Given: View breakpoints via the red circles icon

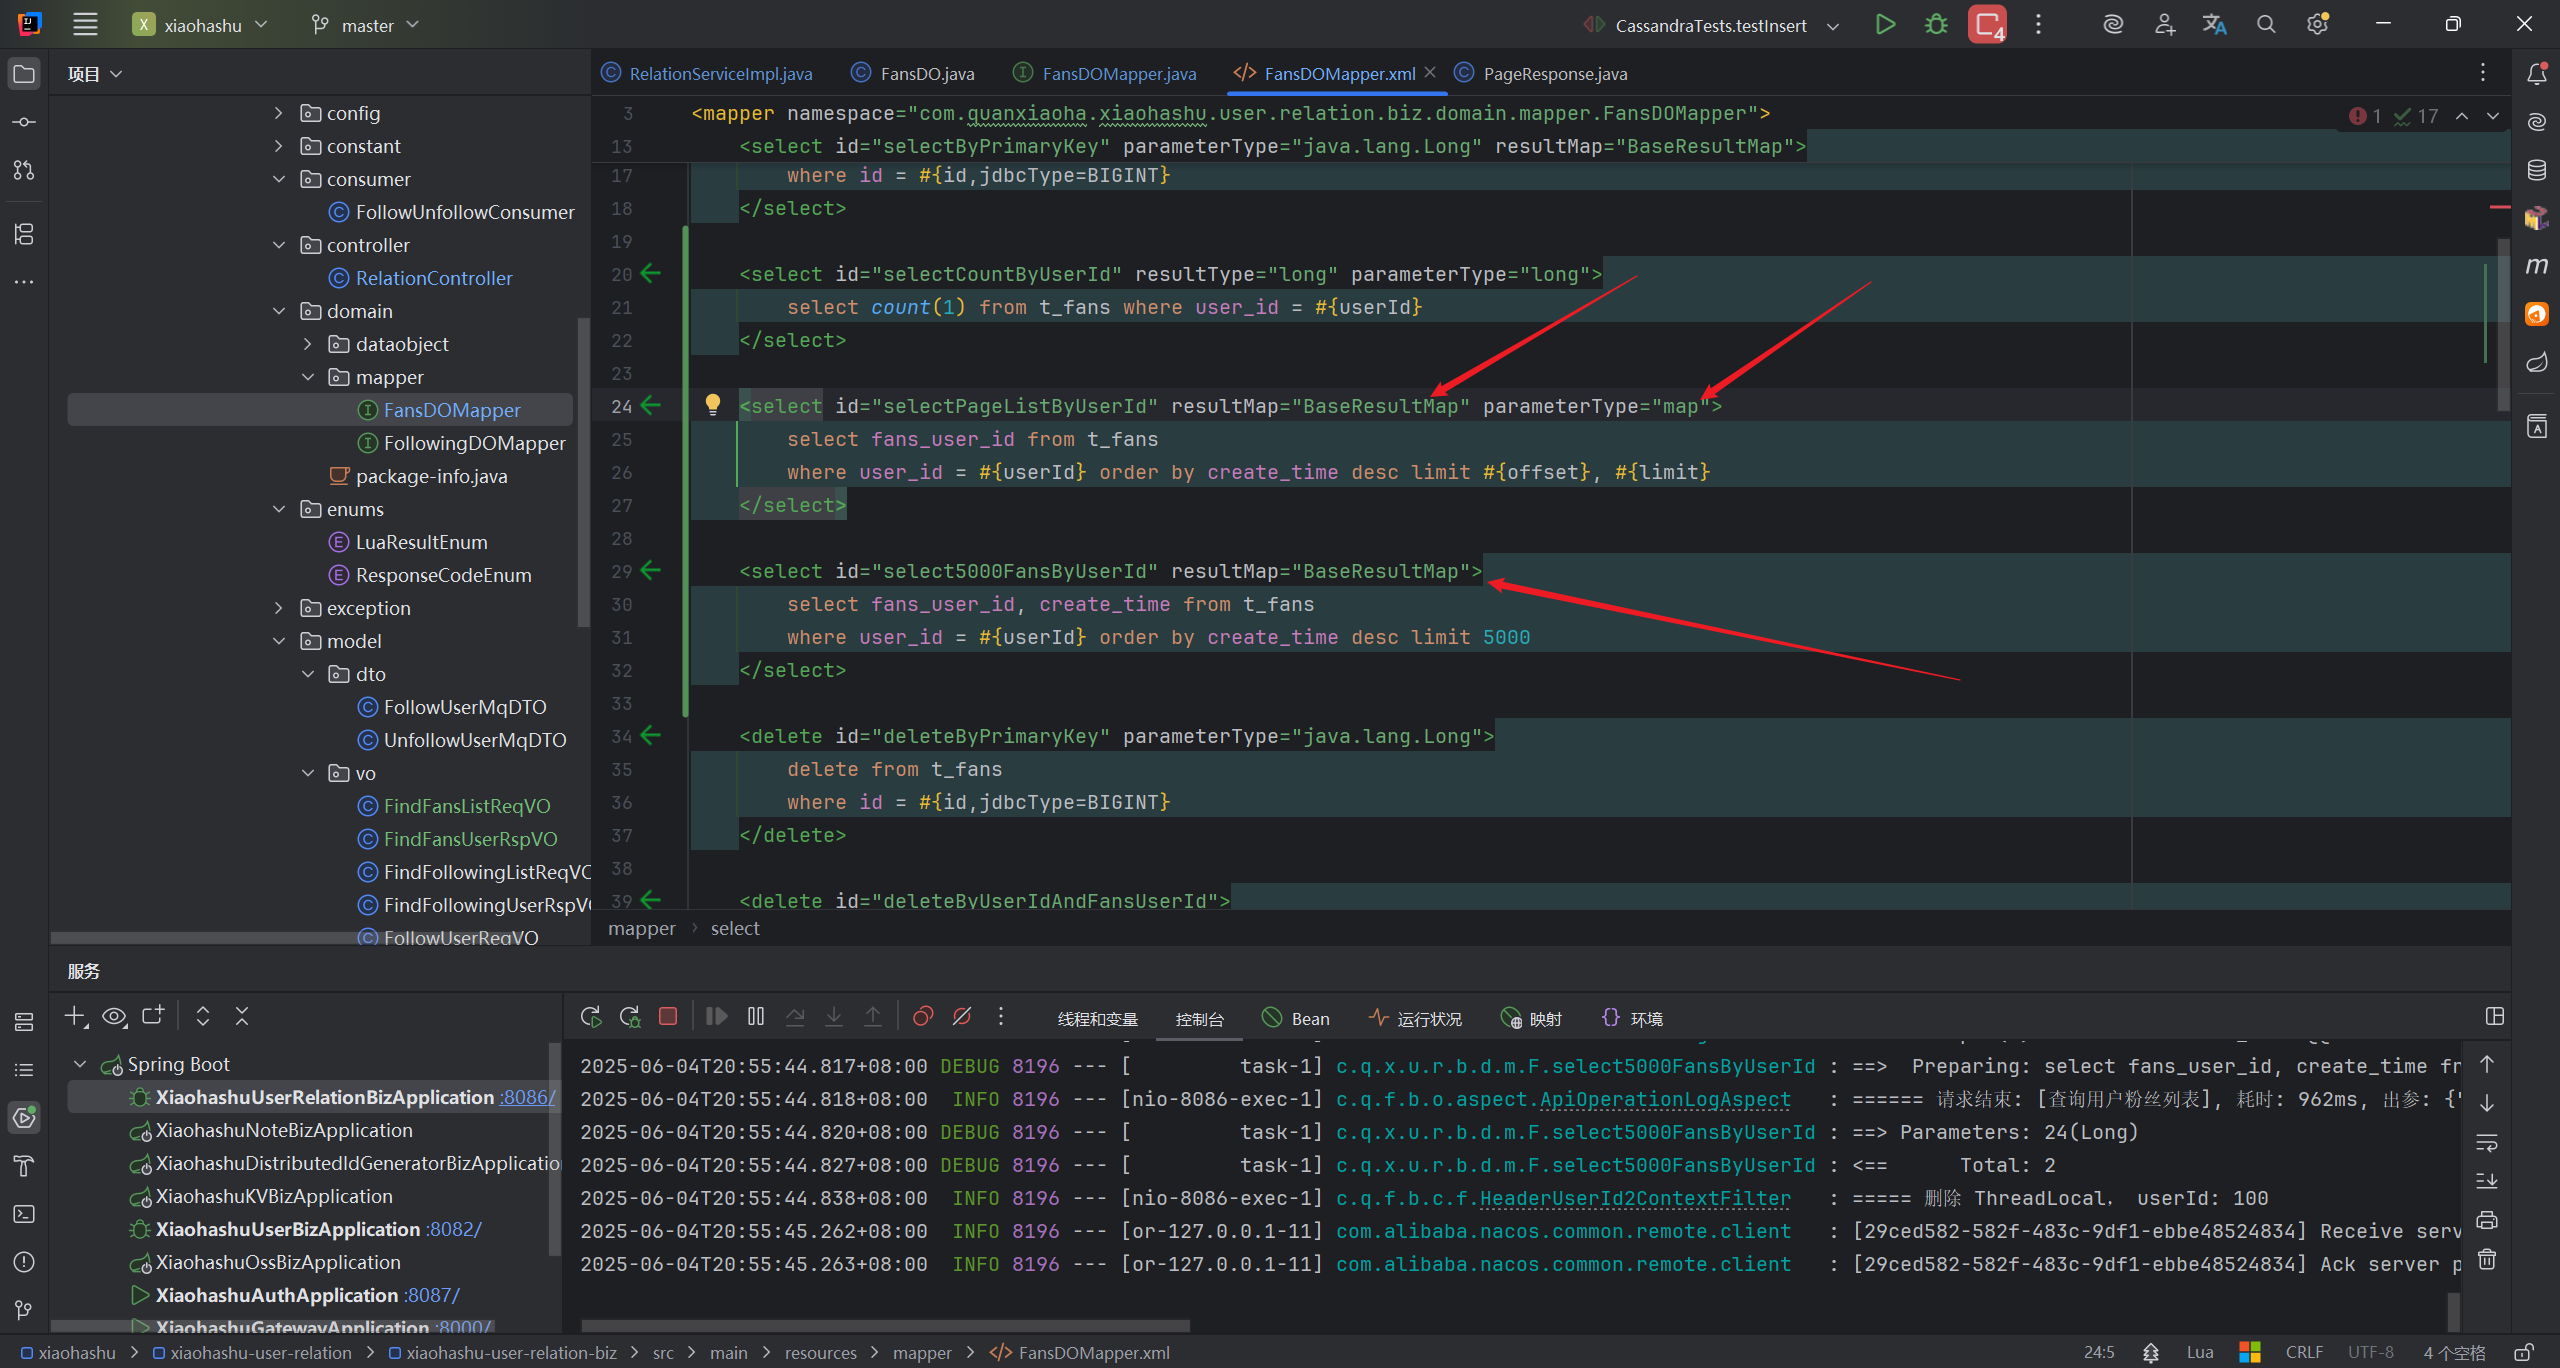Looking at the screenshot, I should pos(923,1017).
